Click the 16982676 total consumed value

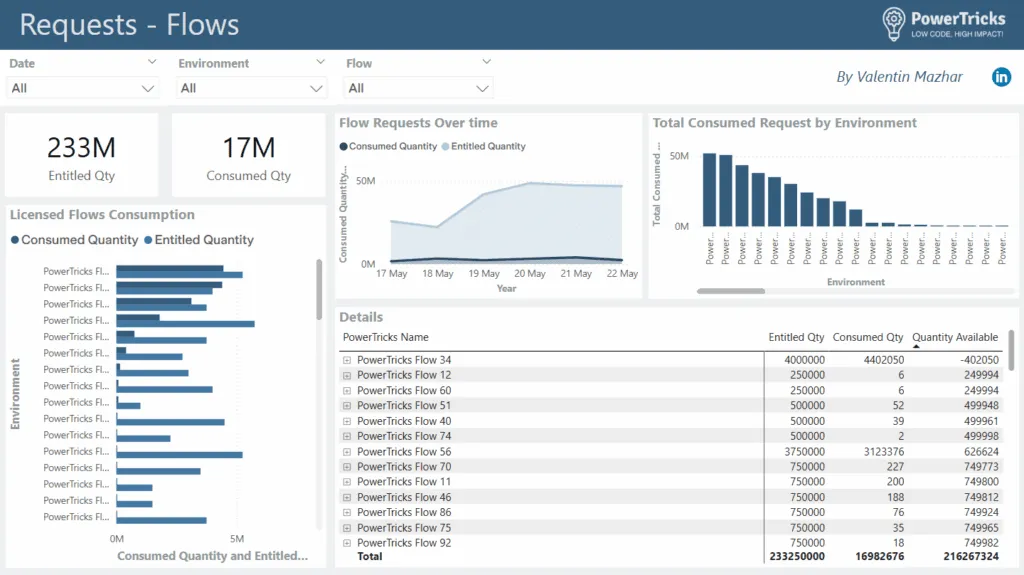coord(880,557)
